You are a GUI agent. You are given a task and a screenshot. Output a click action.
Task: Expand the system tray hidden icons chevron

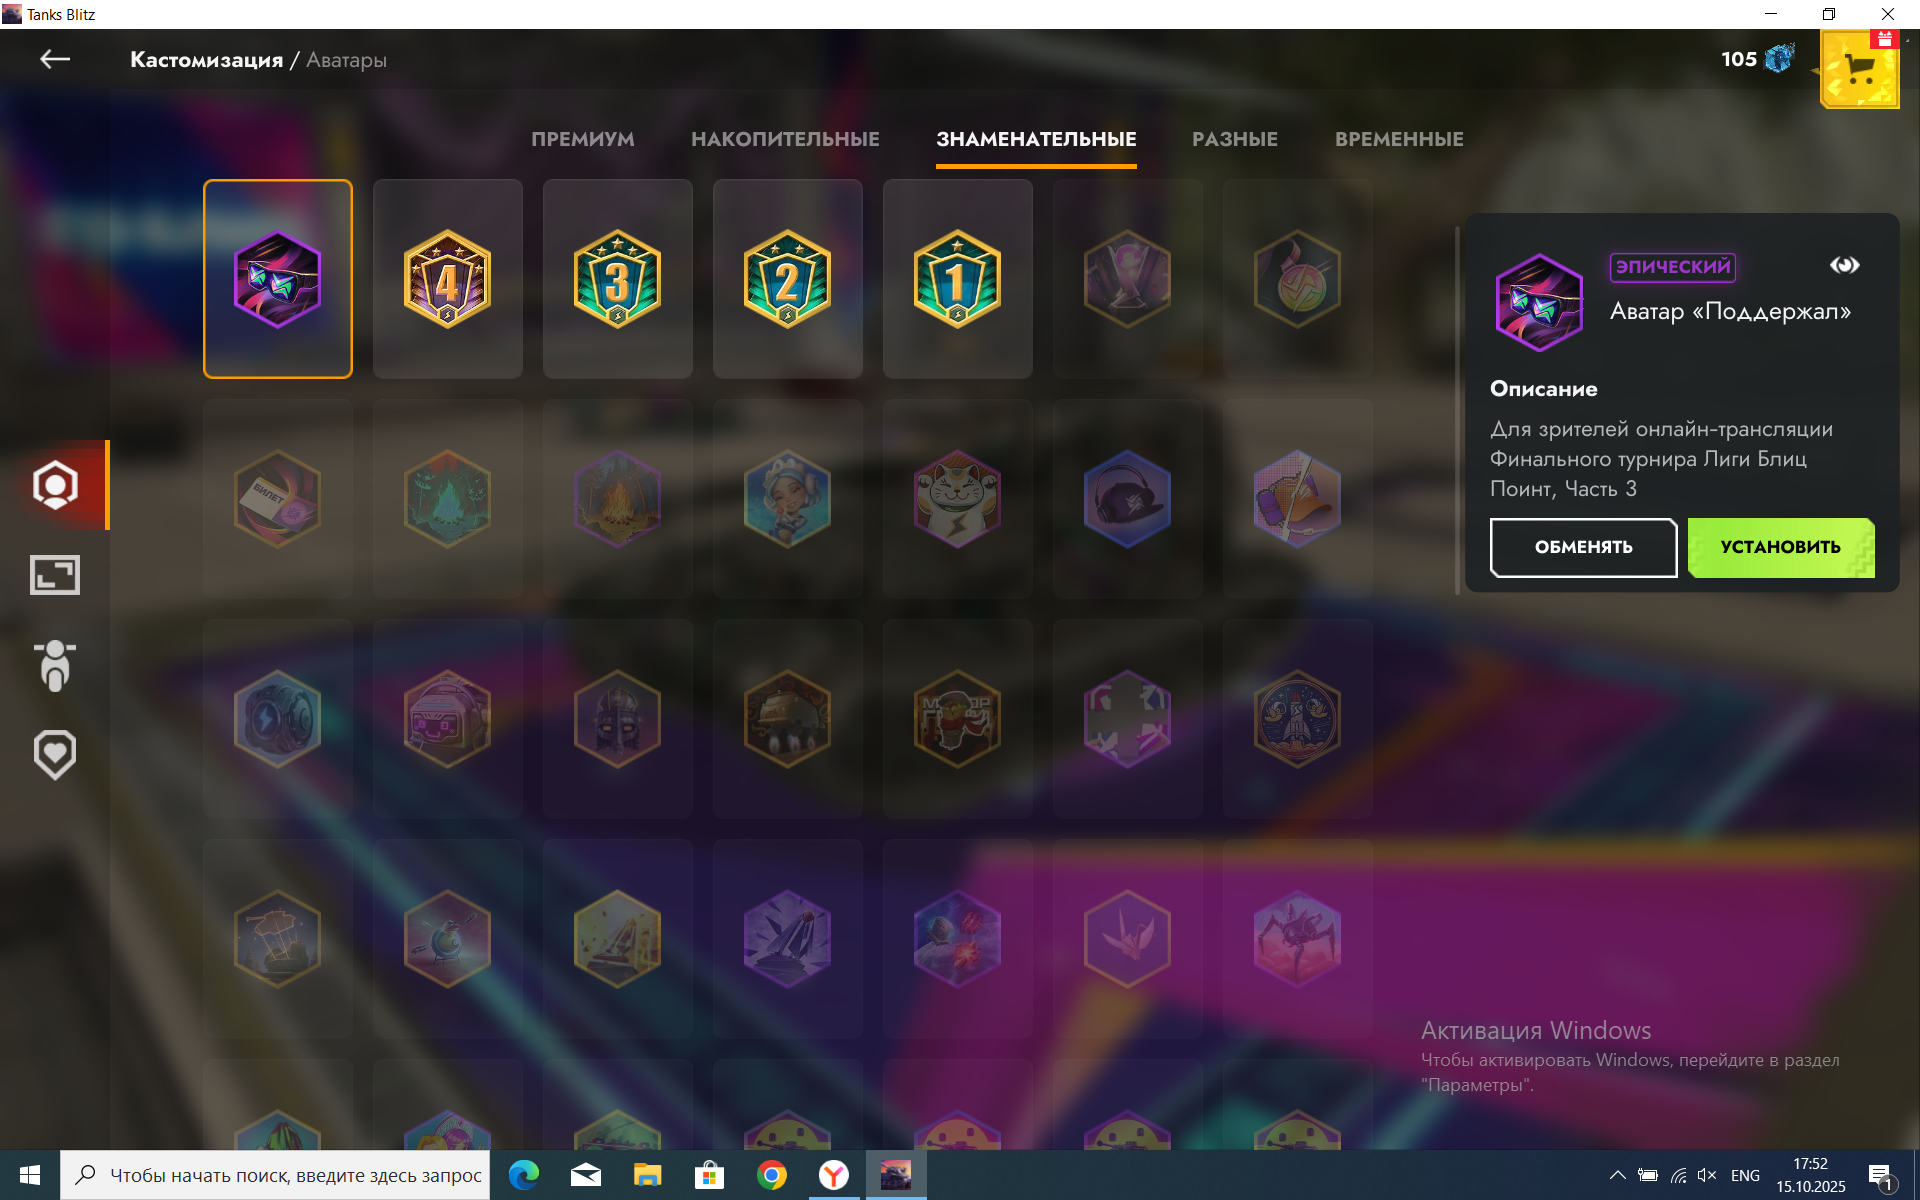(x=1617, y=1175)
